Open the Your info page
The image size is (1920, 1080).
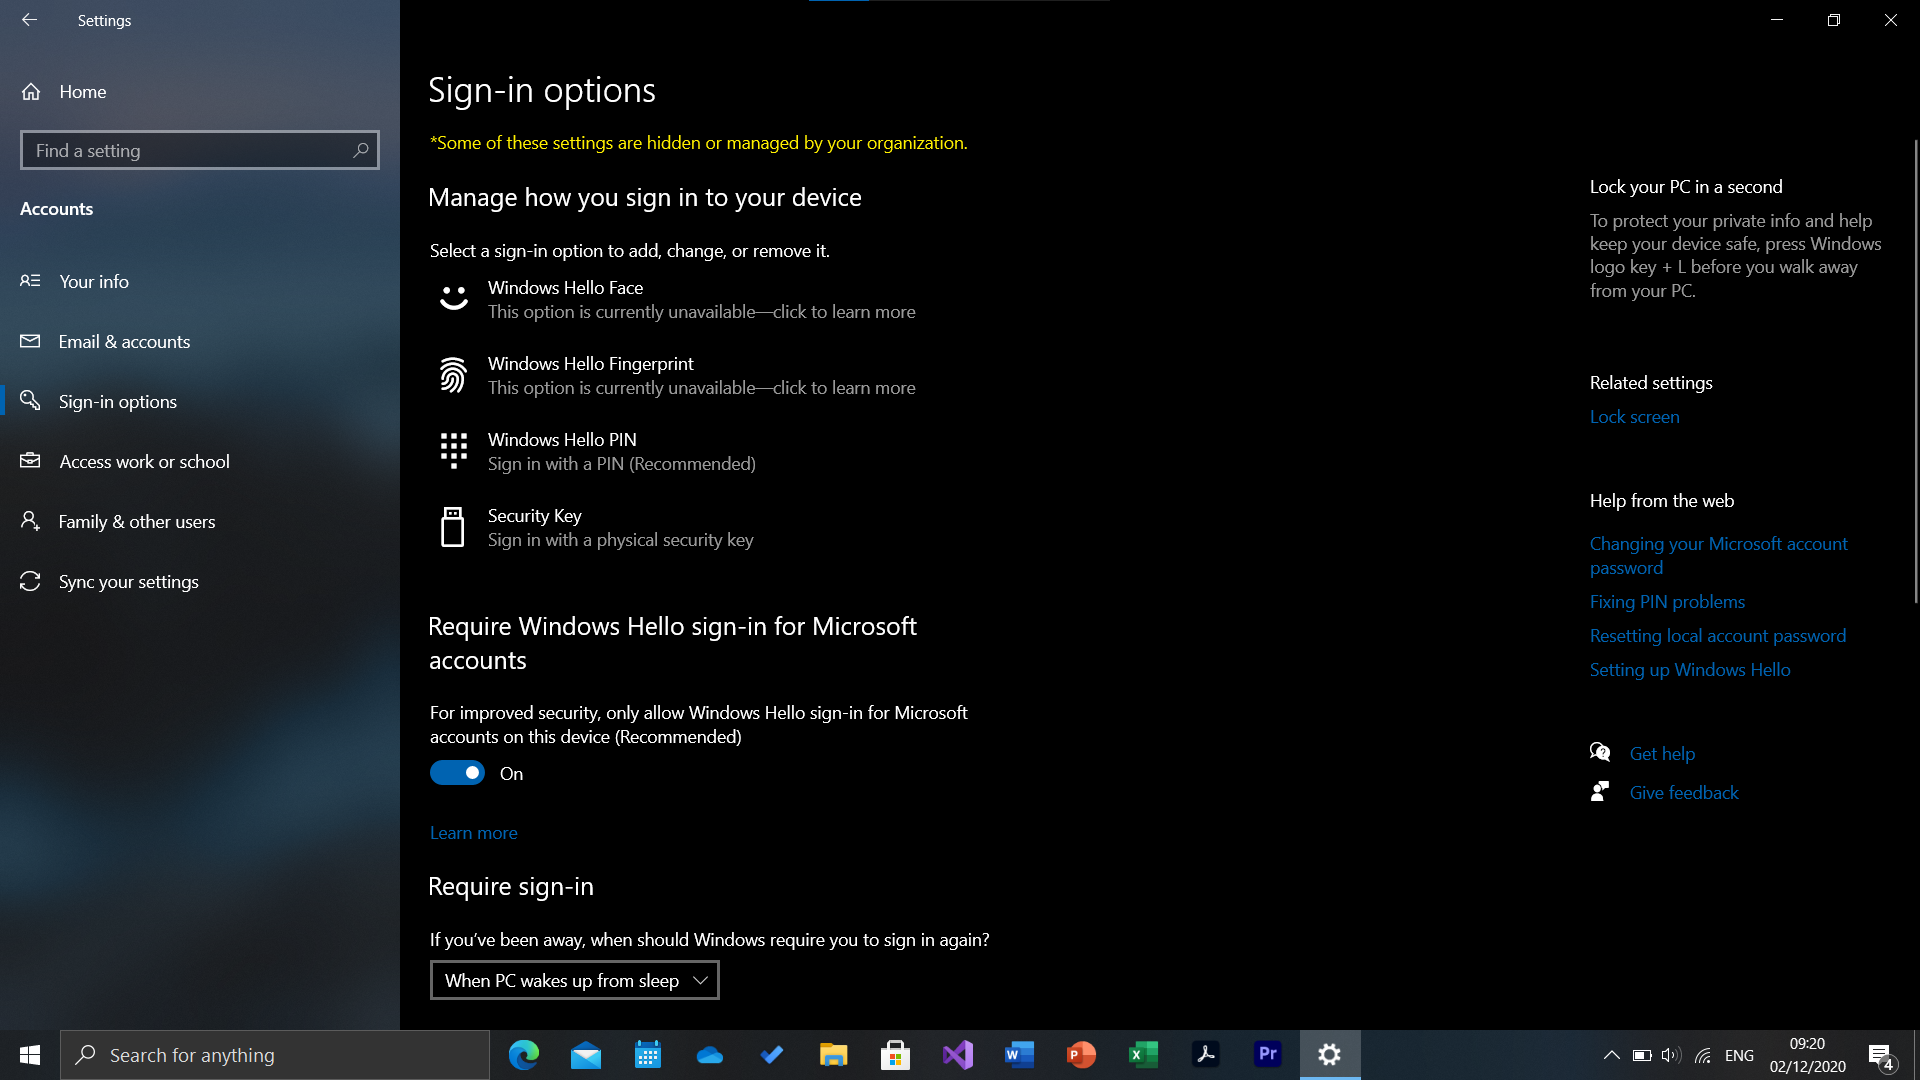pos(200,281)
